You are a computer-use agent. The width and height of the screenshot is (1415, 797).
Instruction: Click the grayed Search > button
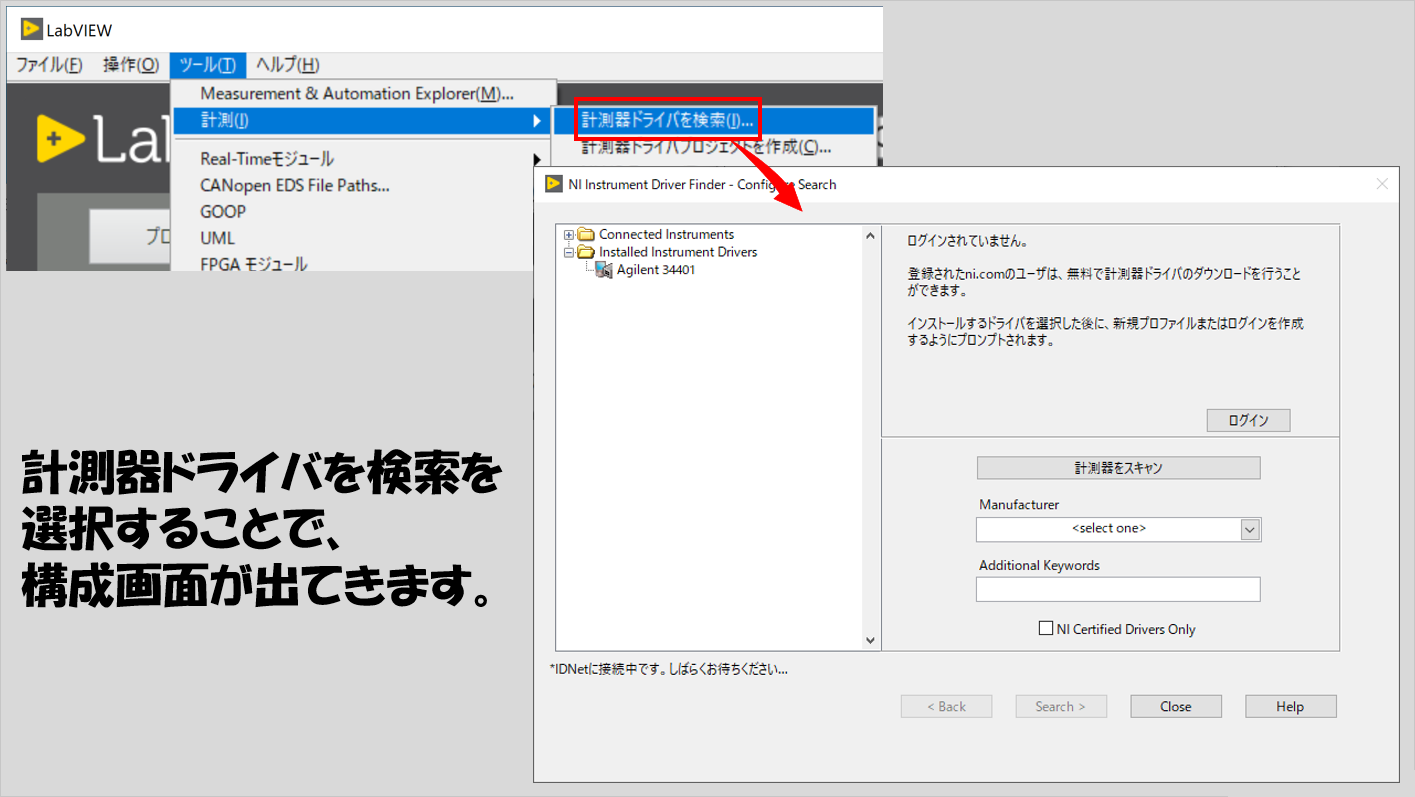1061,707
